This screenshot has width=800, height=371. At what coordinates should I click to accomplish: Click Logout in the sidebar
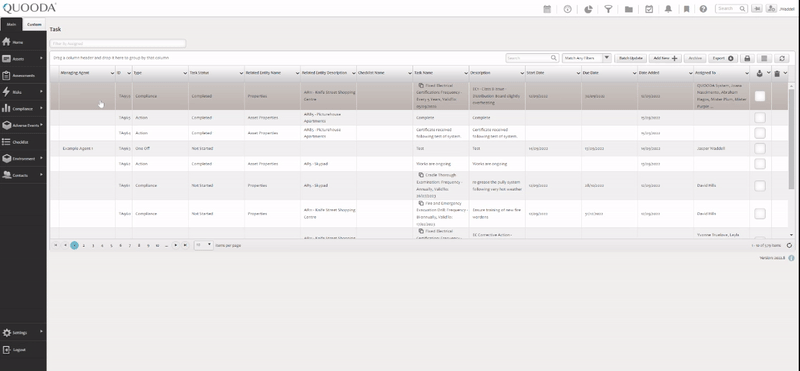[x=23, y=350]
